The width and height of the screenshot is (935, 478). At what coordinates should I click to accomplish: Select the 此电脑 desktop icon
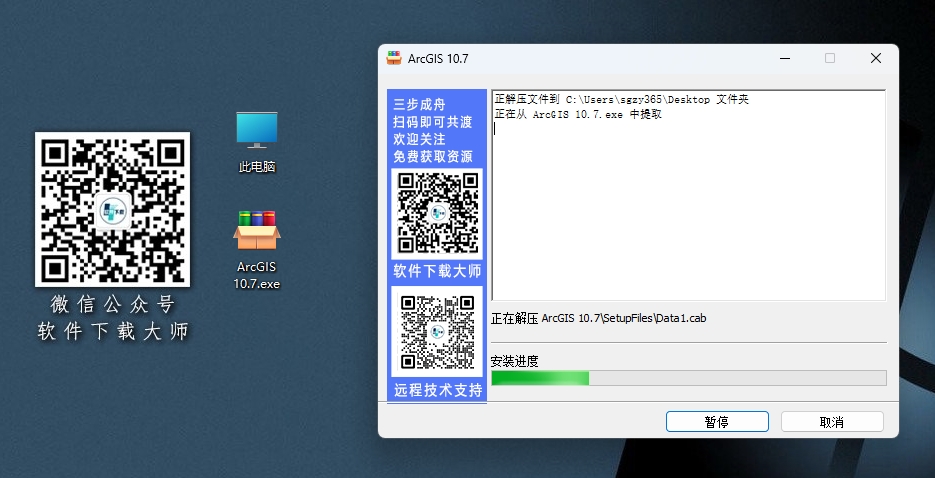pos(257,142)
